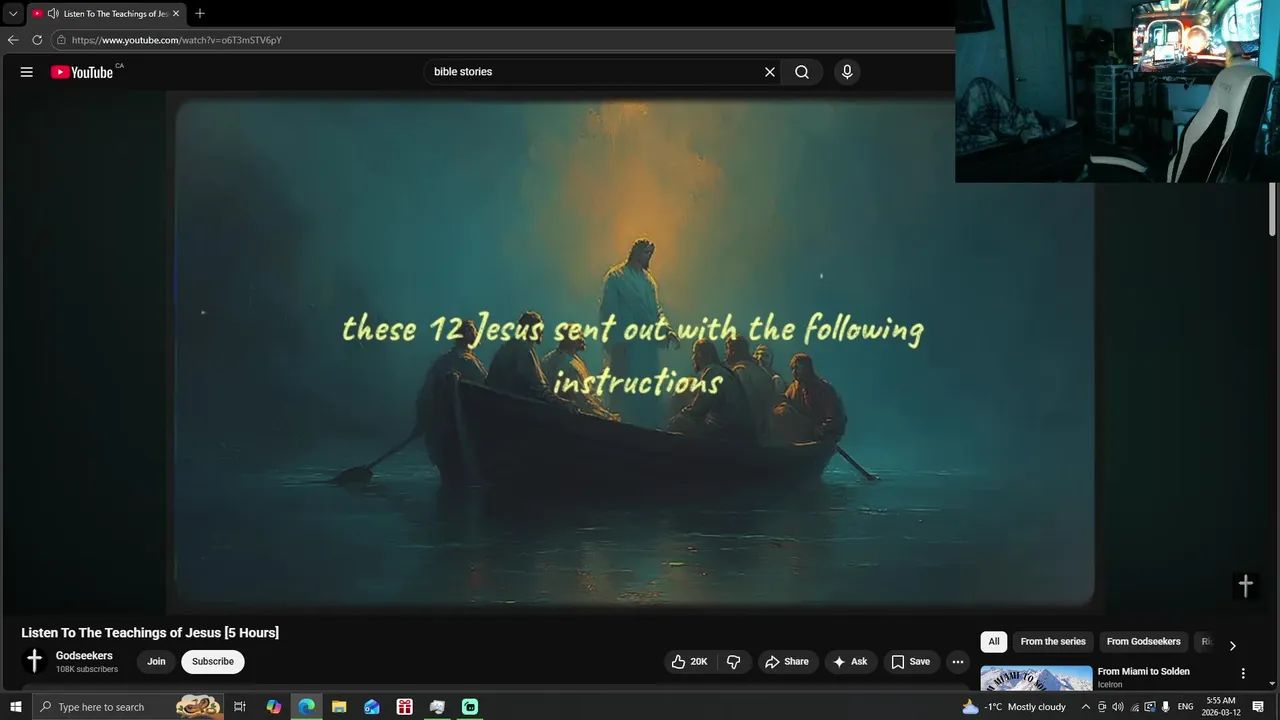Open Outlook mail from taskbar

[372, 707]
